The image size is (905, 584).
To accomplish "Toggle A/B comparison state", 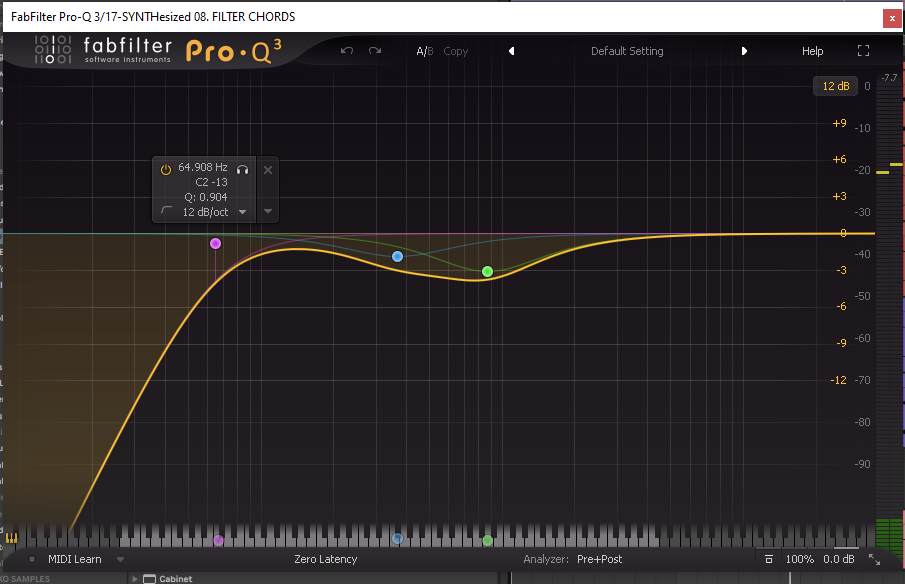I will pyautogui.click(x=425, y=51).
